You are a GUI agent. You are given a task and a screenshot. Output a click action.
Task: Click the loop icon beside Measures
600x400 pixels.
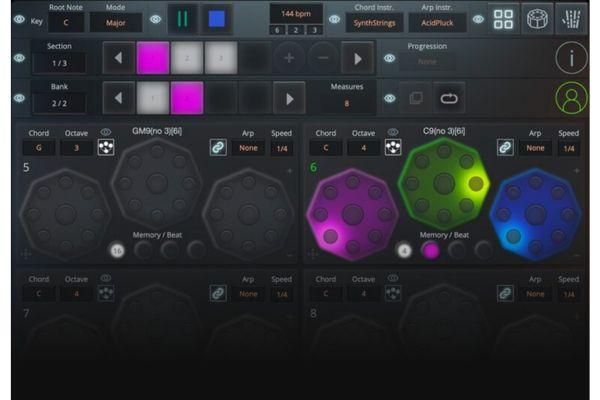pos(449,98)
